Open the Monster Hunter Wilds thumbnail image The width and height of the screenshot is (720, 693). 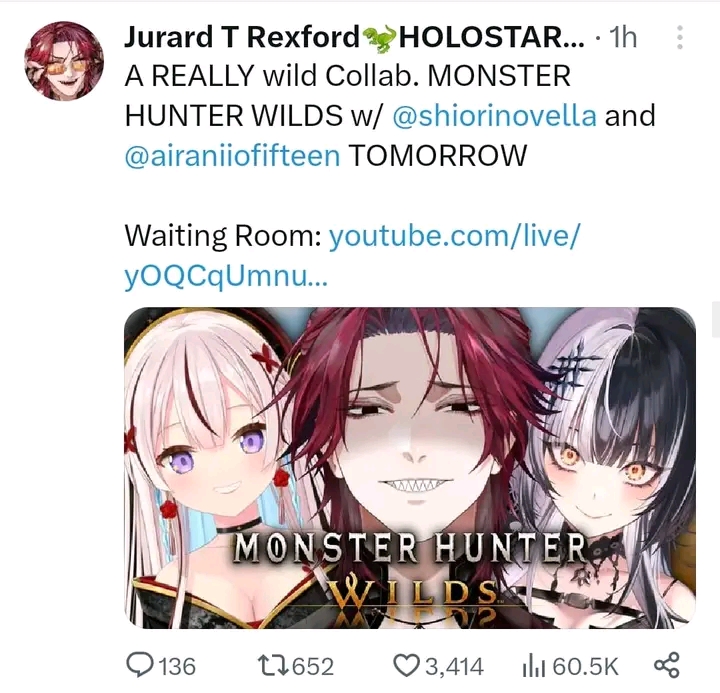click(410, 468)
